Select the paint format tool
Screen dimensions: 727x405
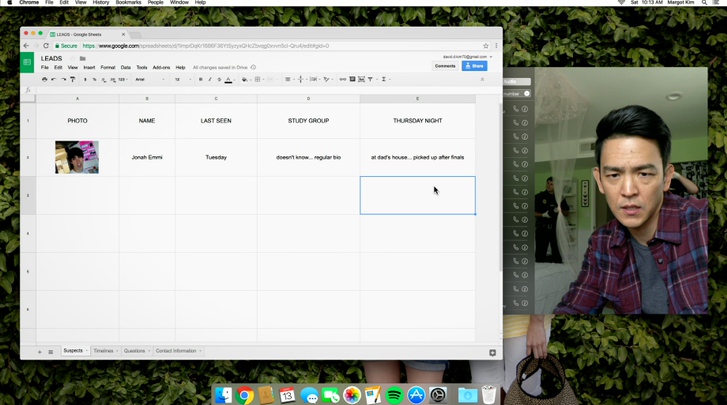pyautogui.click(x=72, y=79)
